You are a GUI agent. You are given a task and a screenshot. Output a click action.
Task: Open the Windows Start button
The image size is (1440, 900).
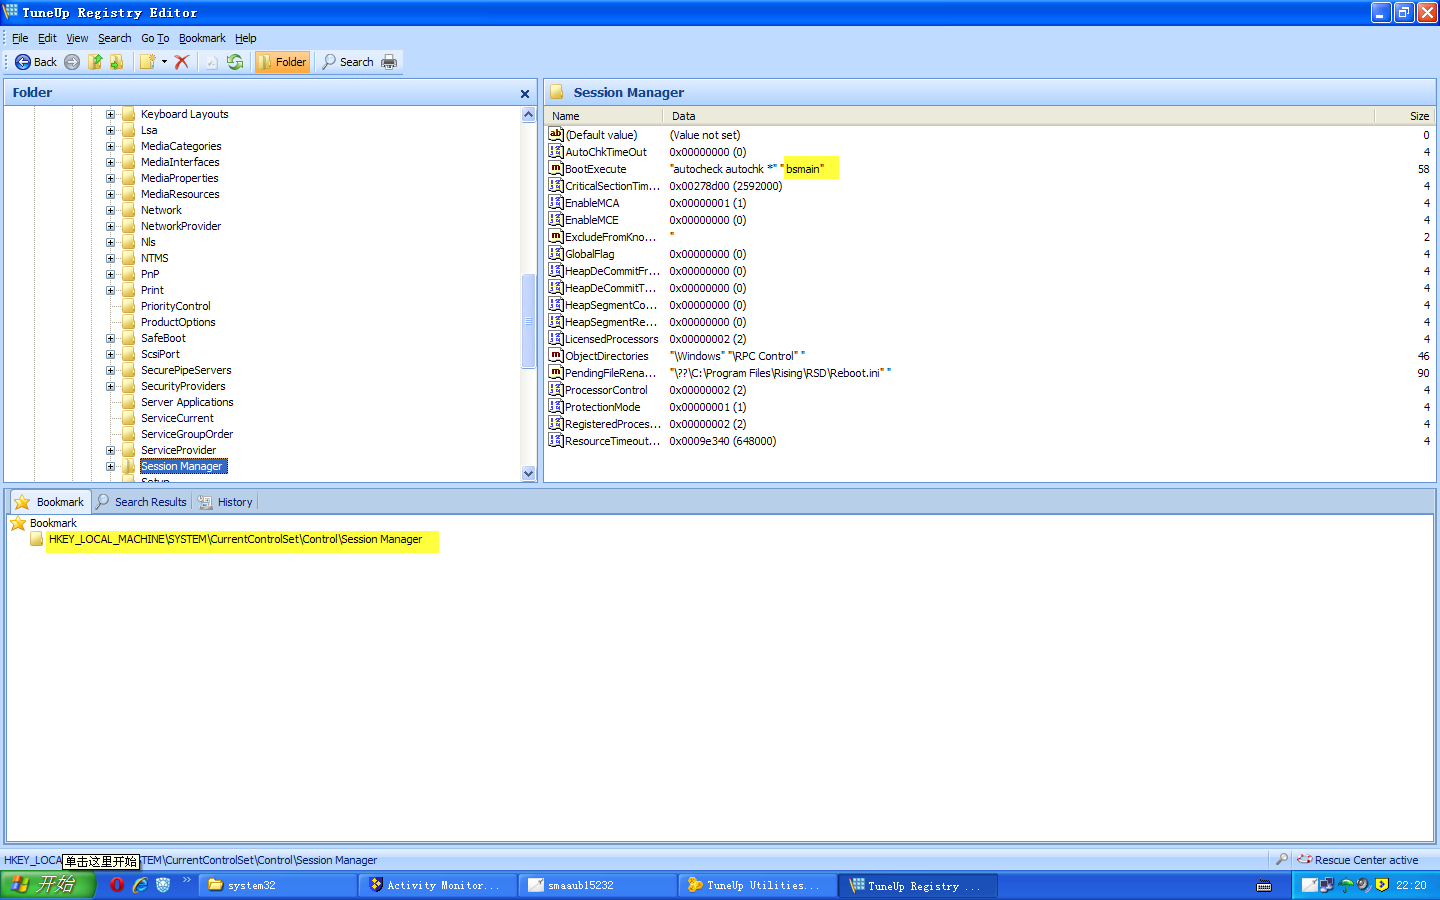point(48,885)
